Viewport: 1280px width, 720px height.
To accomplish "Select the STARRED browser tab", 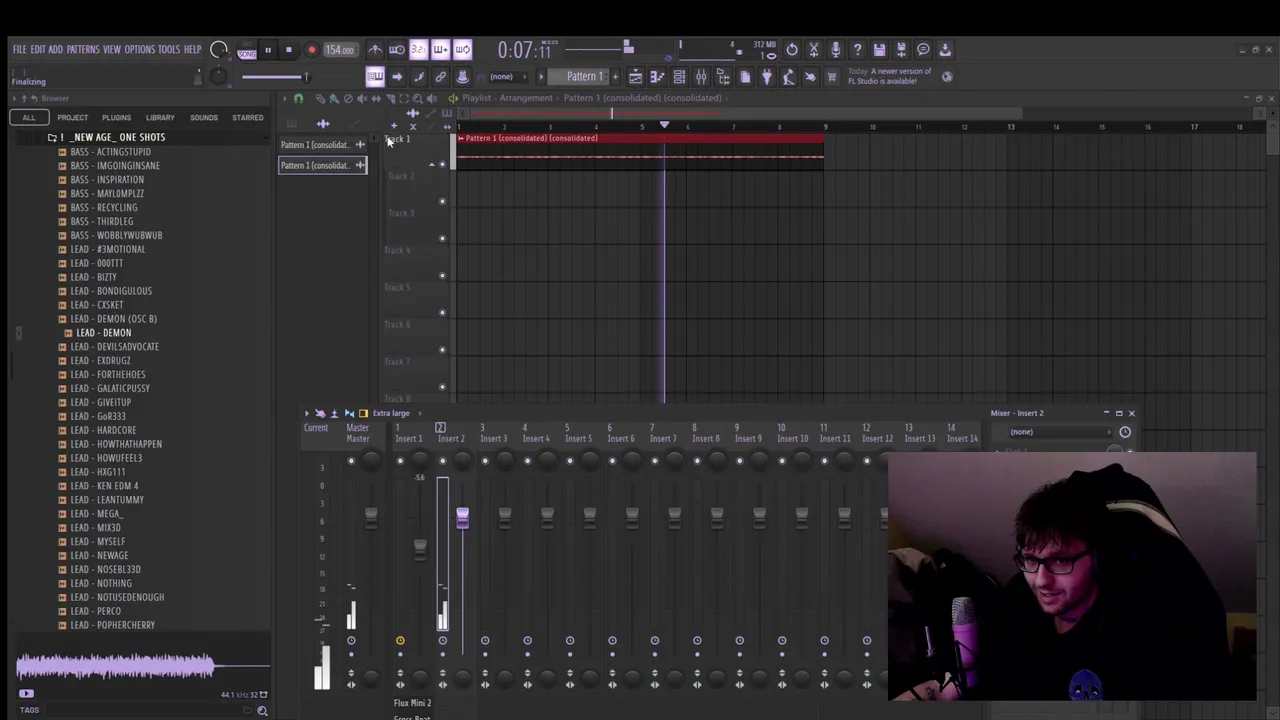I will coord(248,117).
